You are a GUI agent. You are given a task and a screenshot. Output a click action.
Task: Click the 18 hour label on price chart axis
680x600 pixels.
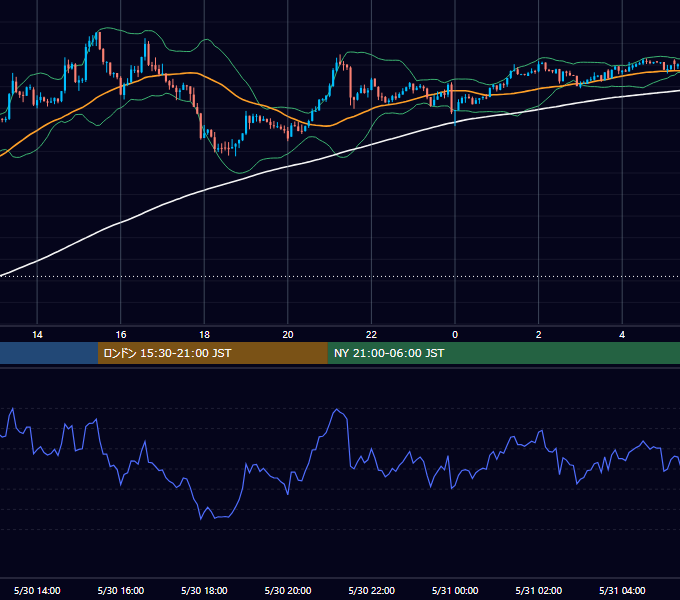click(204, 335)
